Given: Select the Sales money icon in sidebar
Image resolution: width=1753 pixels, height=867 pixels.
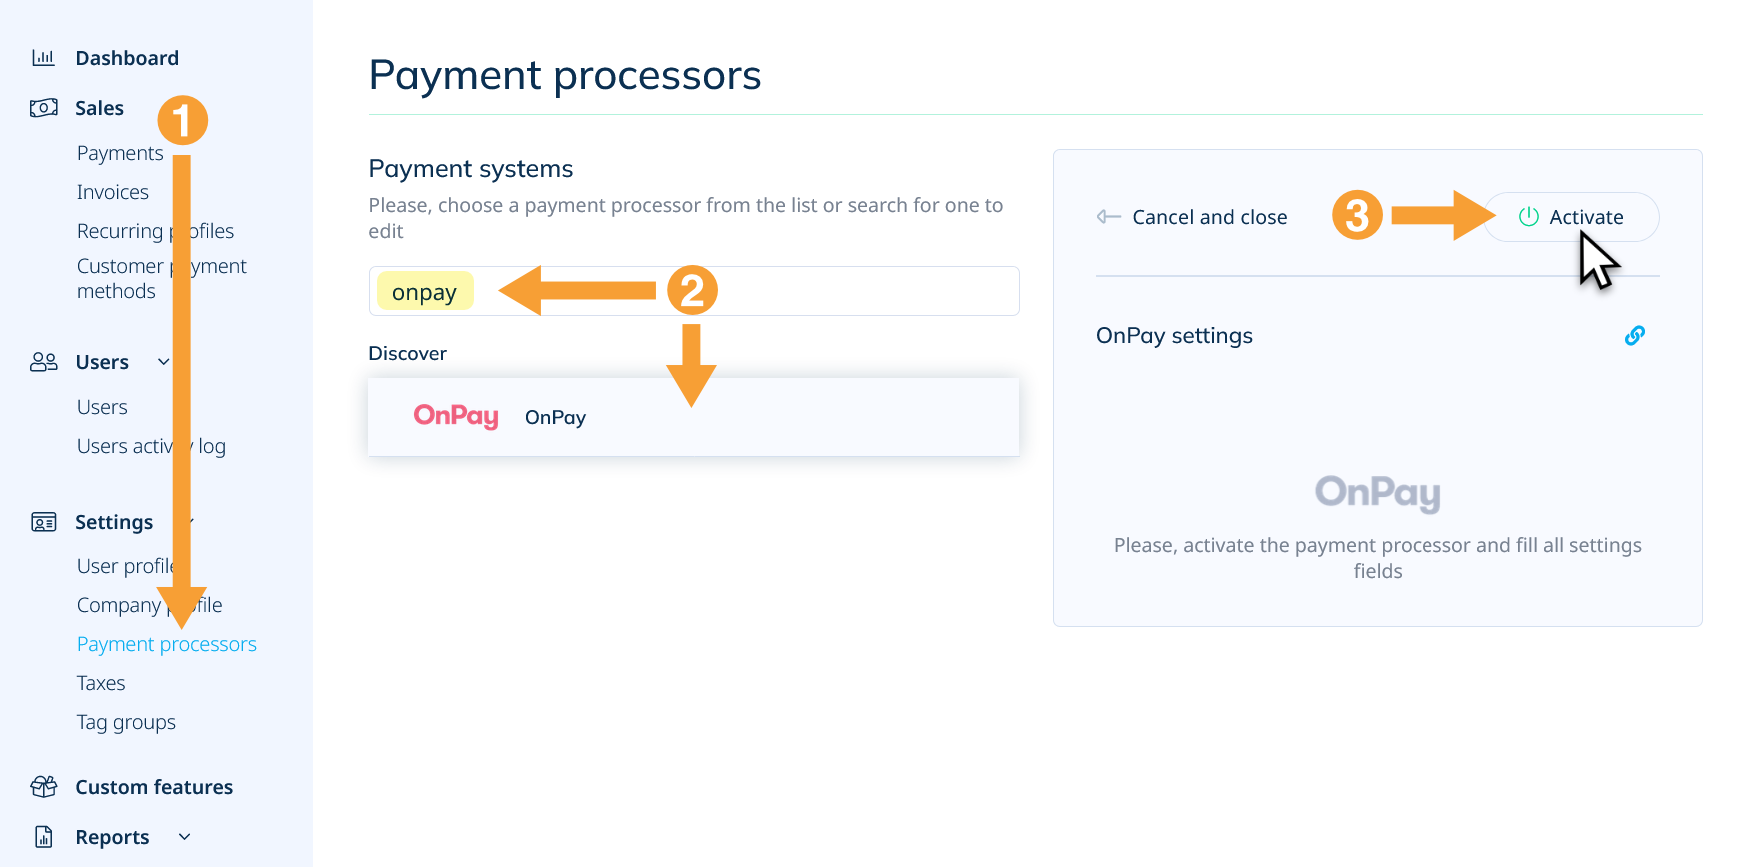Looking at the screenshot, I should (43, 107).
